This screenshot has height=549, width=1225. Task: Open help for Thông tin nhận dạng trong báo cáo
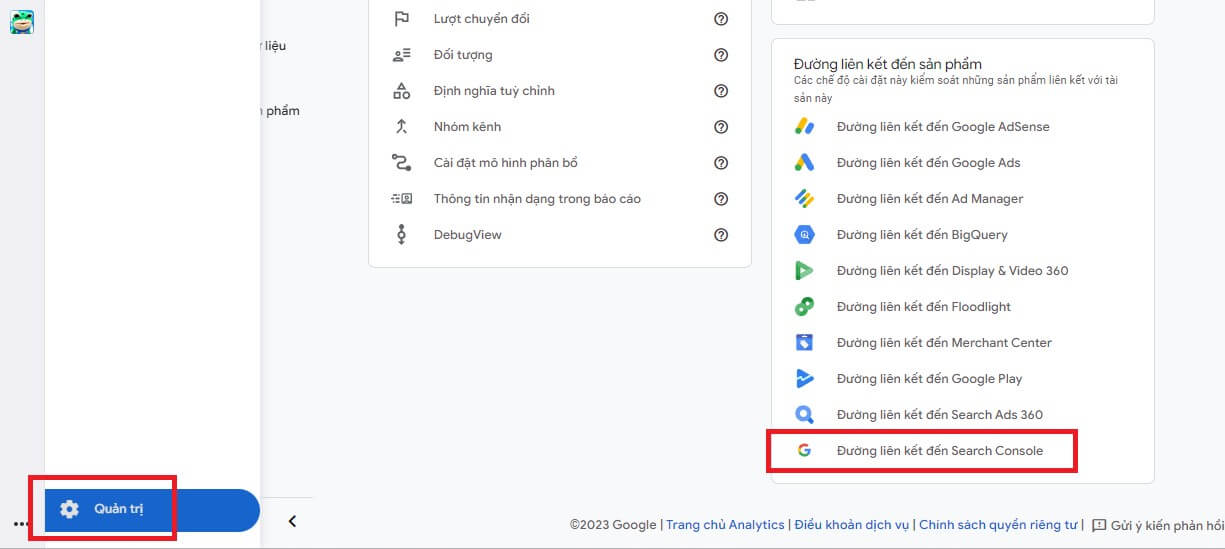click(721, 199)
